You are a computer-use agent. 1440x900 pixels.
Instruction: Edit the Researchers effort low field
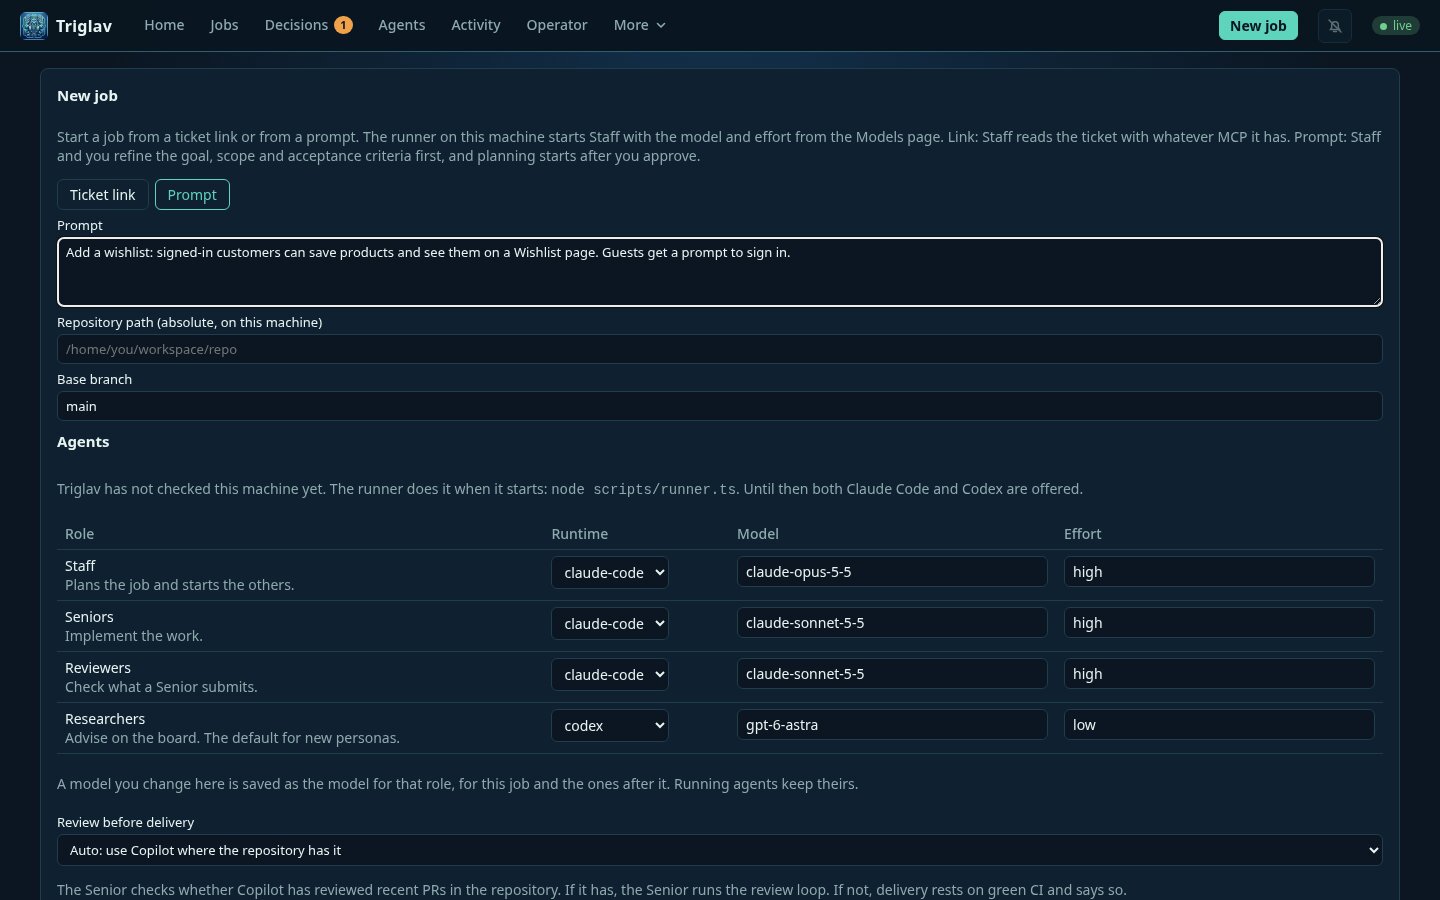[x=1219, y=725]
